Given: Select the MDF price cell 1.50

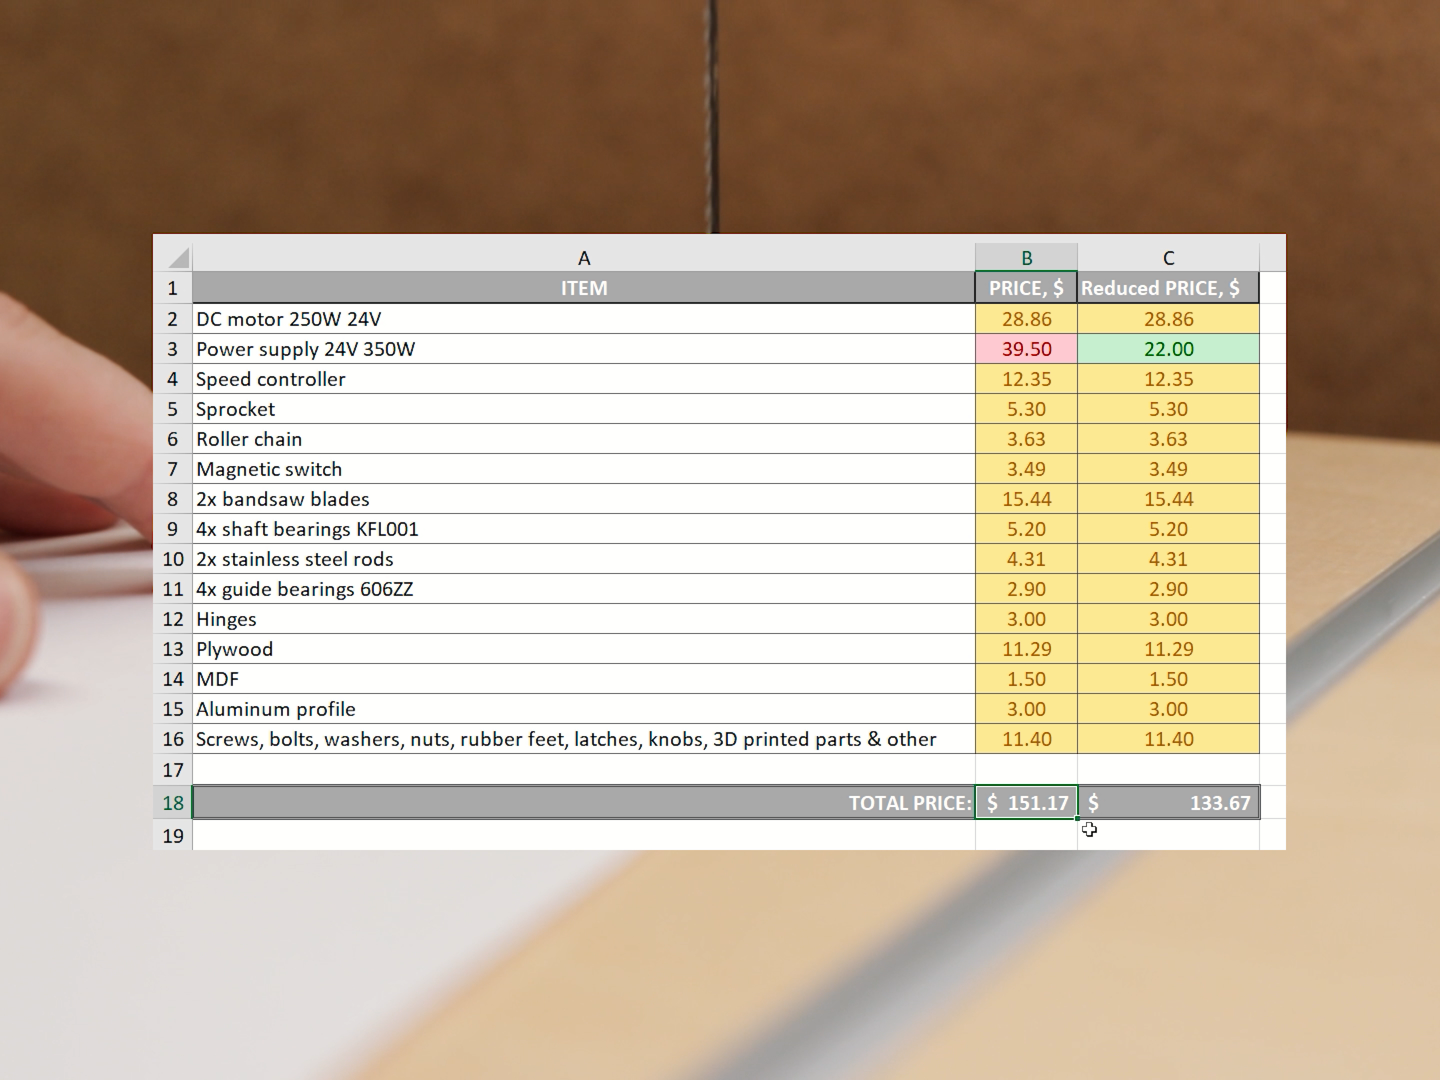Looking at the screenshot, I should pos(1026,679).
